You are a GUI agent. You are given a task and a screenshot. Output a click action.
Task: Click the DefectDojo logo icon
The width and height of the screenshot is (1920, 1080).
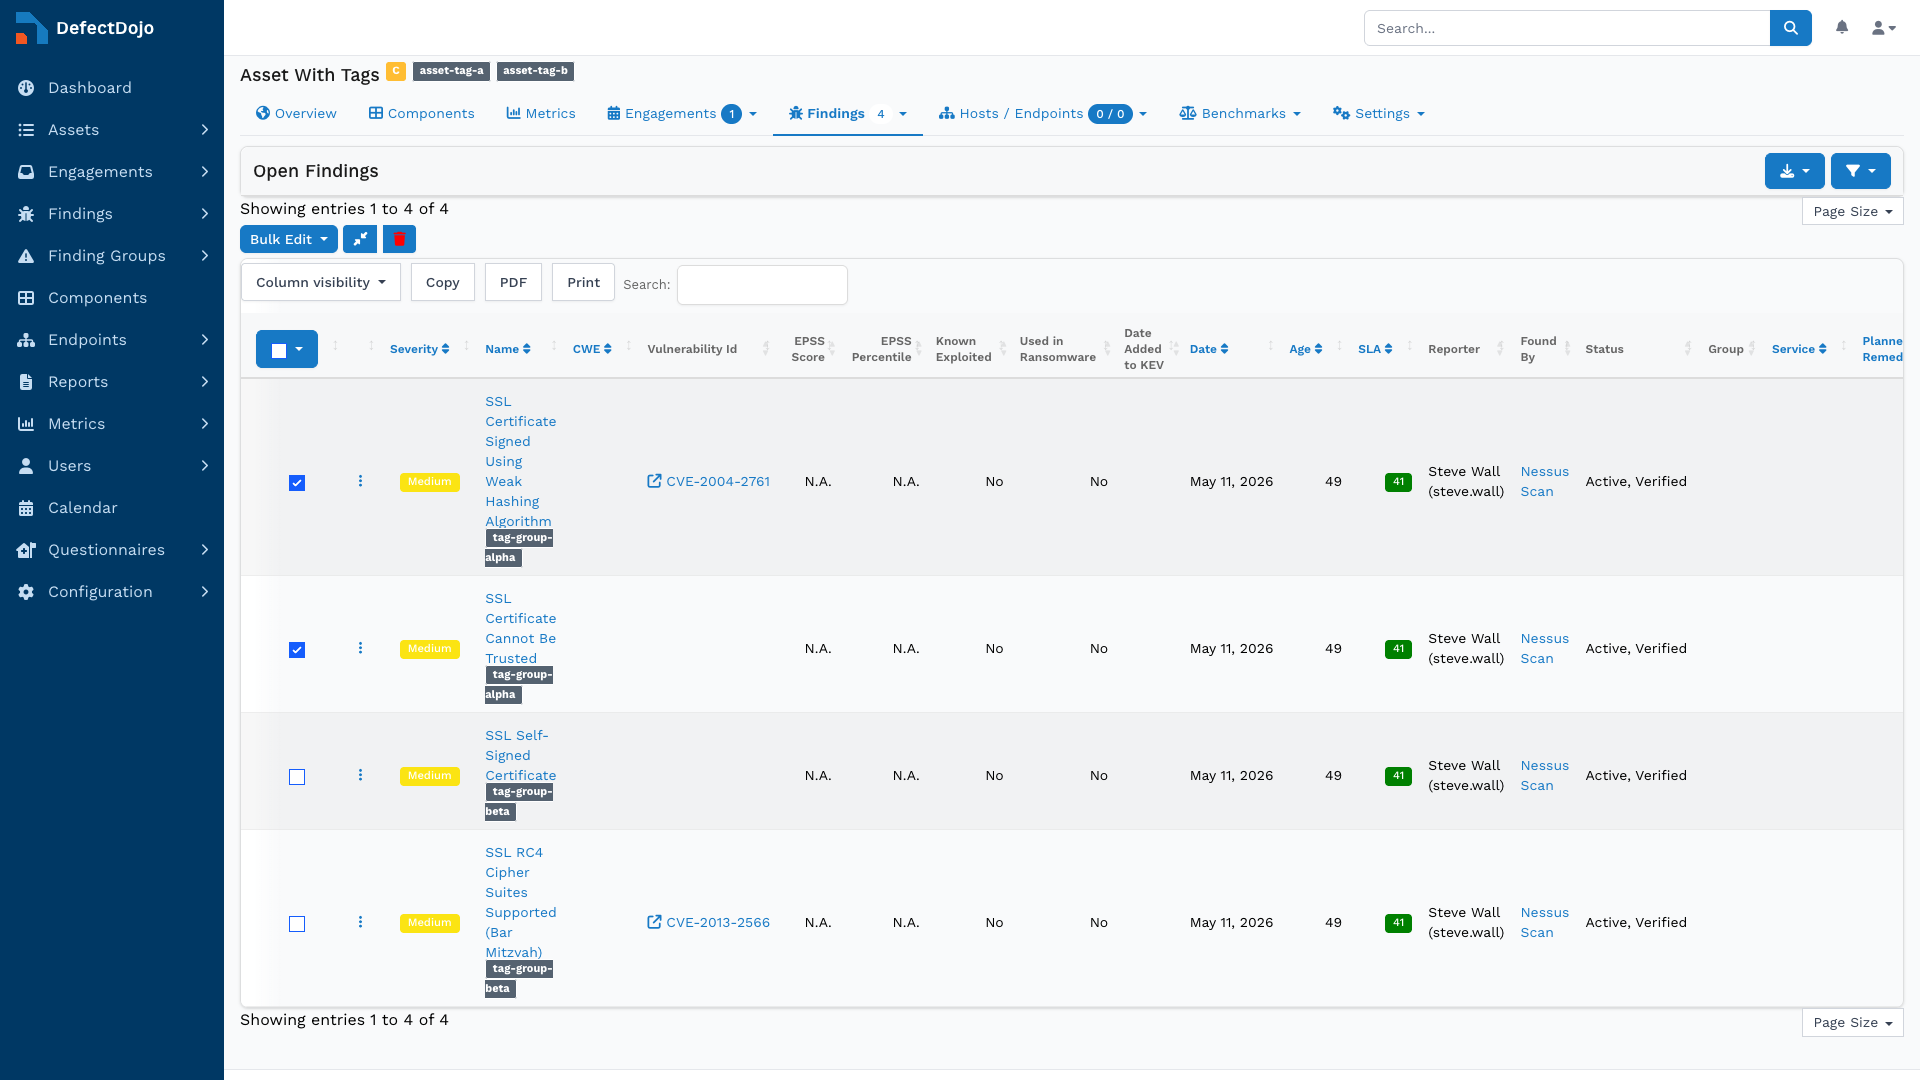[32, 28]
